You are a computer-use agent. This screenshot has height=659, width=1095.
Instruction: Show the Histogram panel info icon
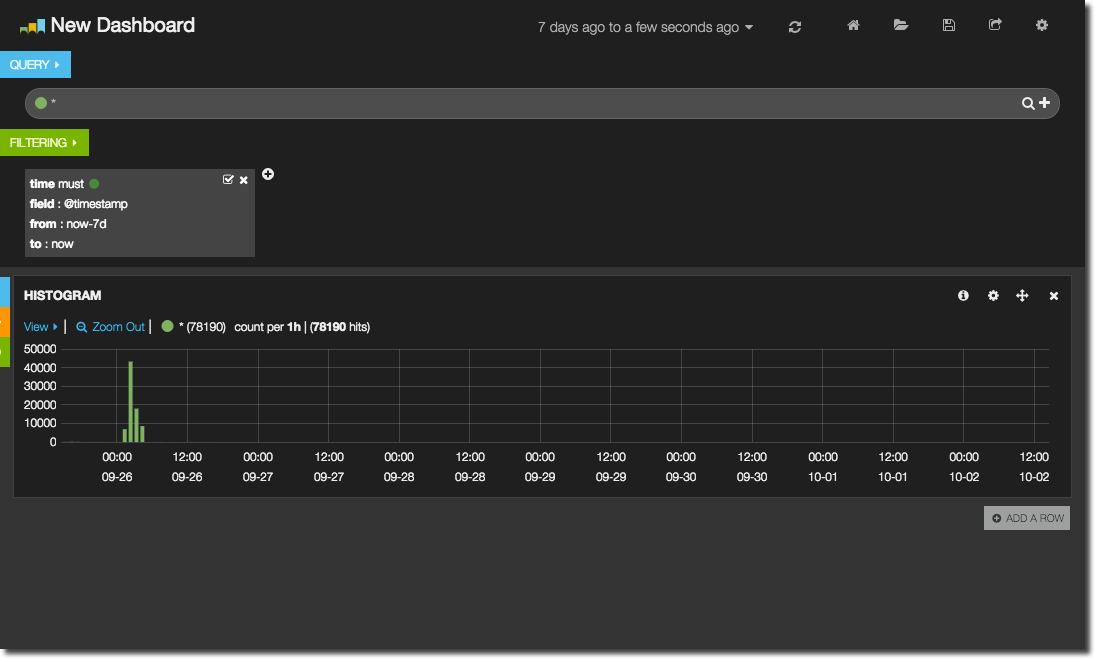(963, 296)
